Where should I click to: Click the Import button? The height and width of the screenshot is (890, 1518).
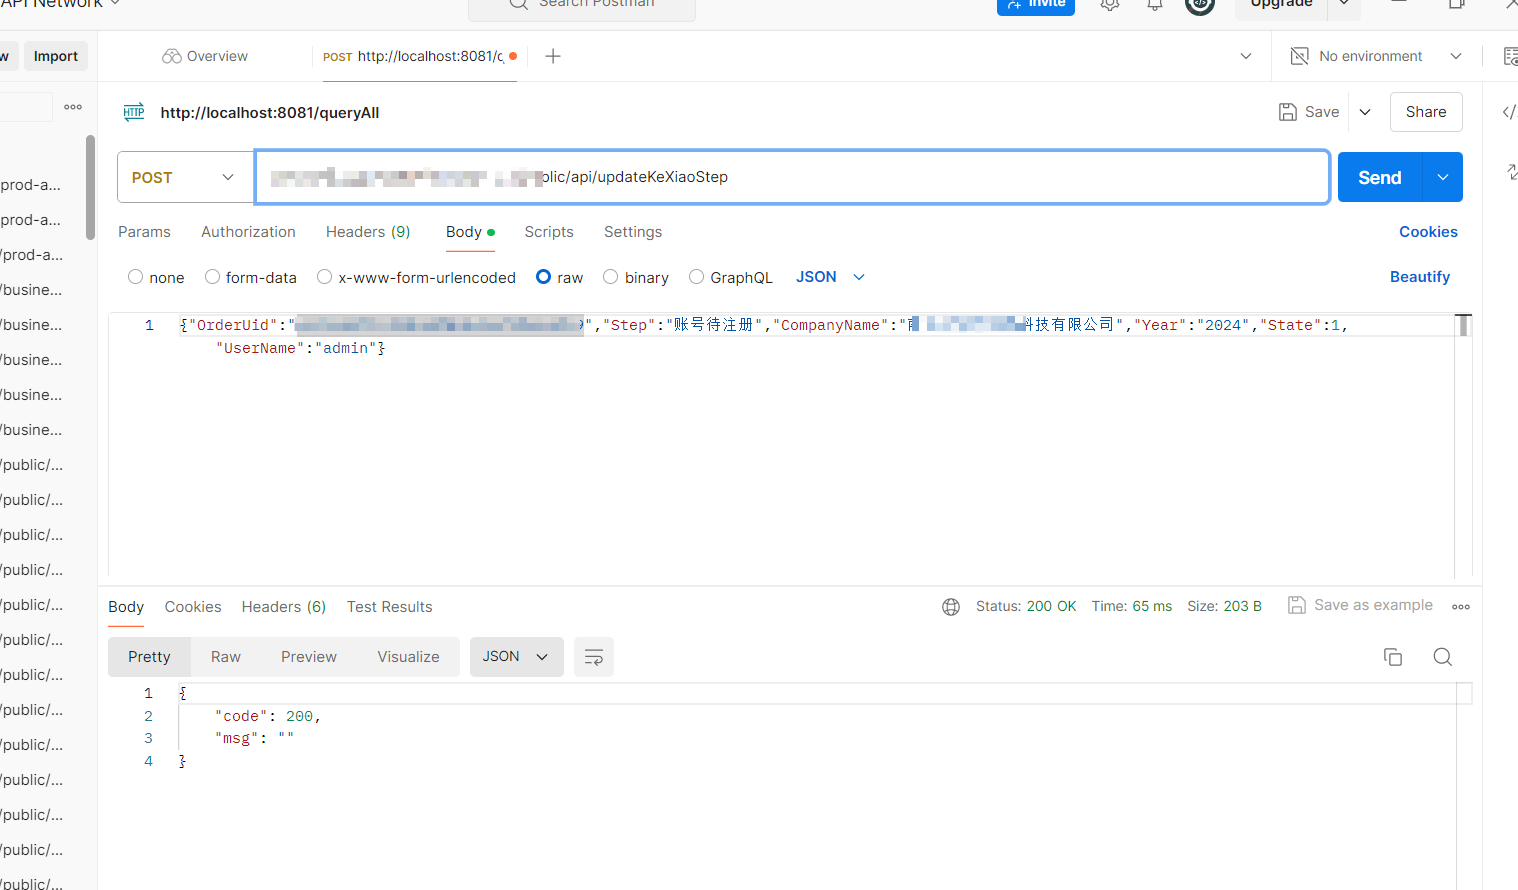click(56, 56)
